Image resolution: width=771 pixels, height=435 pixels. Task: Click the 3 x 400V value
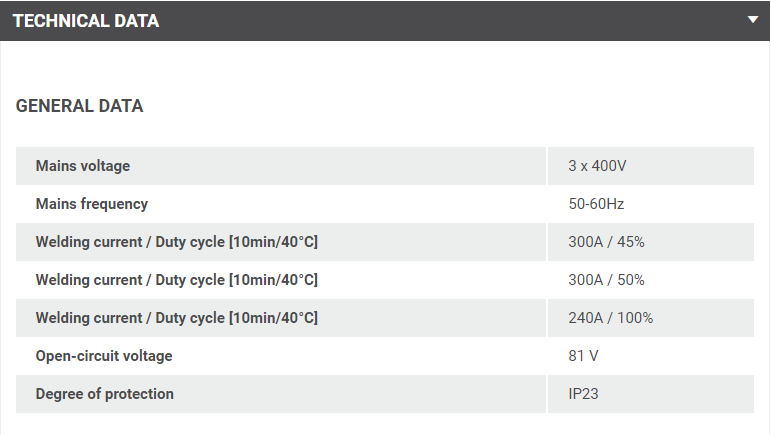[597, 166]
